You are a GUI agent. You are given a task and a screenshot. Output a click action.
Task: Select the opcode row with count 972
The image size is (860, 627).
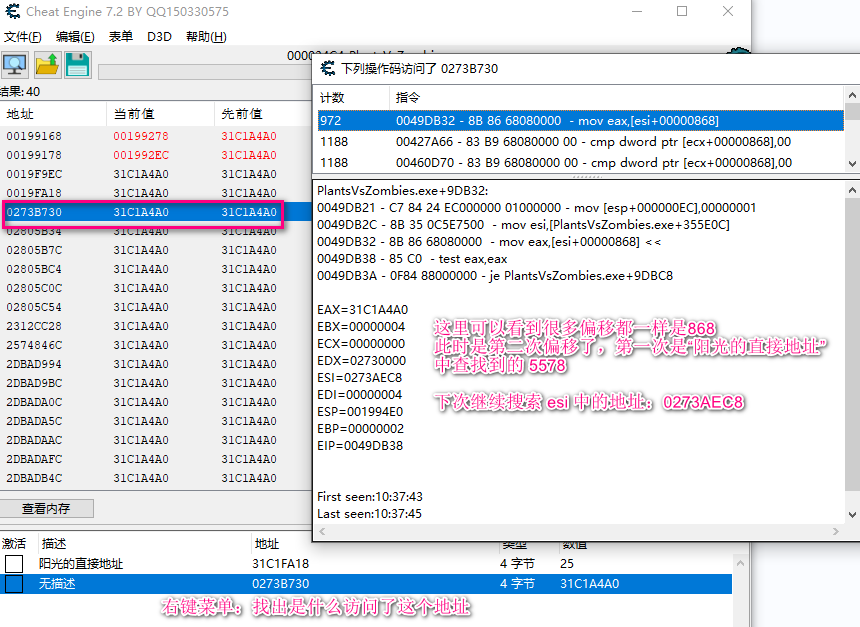[580, 121]
